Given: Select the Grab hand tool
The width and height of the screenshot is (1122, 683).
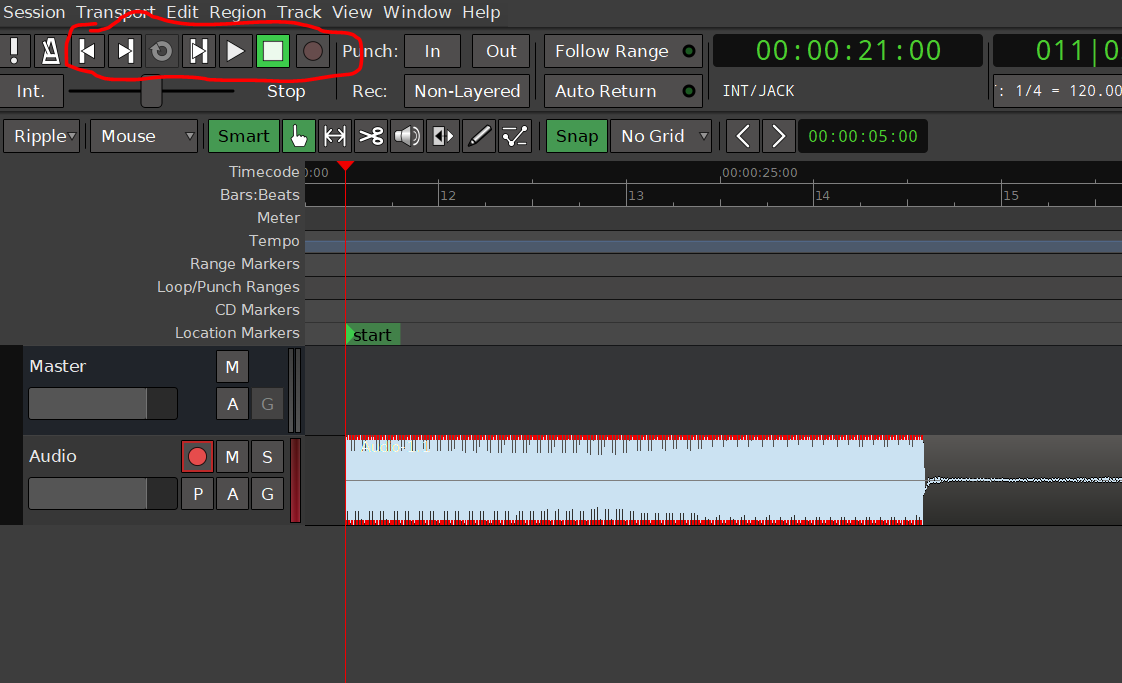Looking at the screenshot, I should (298, 136).
